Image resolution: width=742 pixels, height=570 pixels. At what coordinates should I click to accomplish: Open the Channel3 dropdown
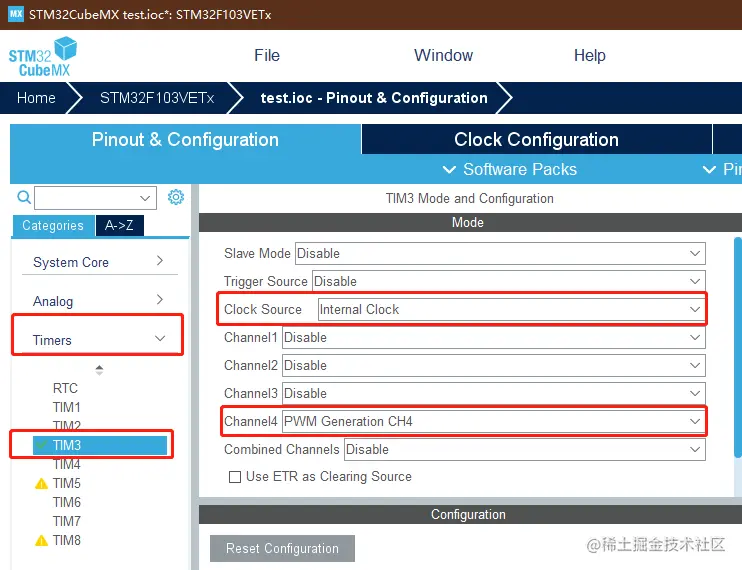point(494,393)
